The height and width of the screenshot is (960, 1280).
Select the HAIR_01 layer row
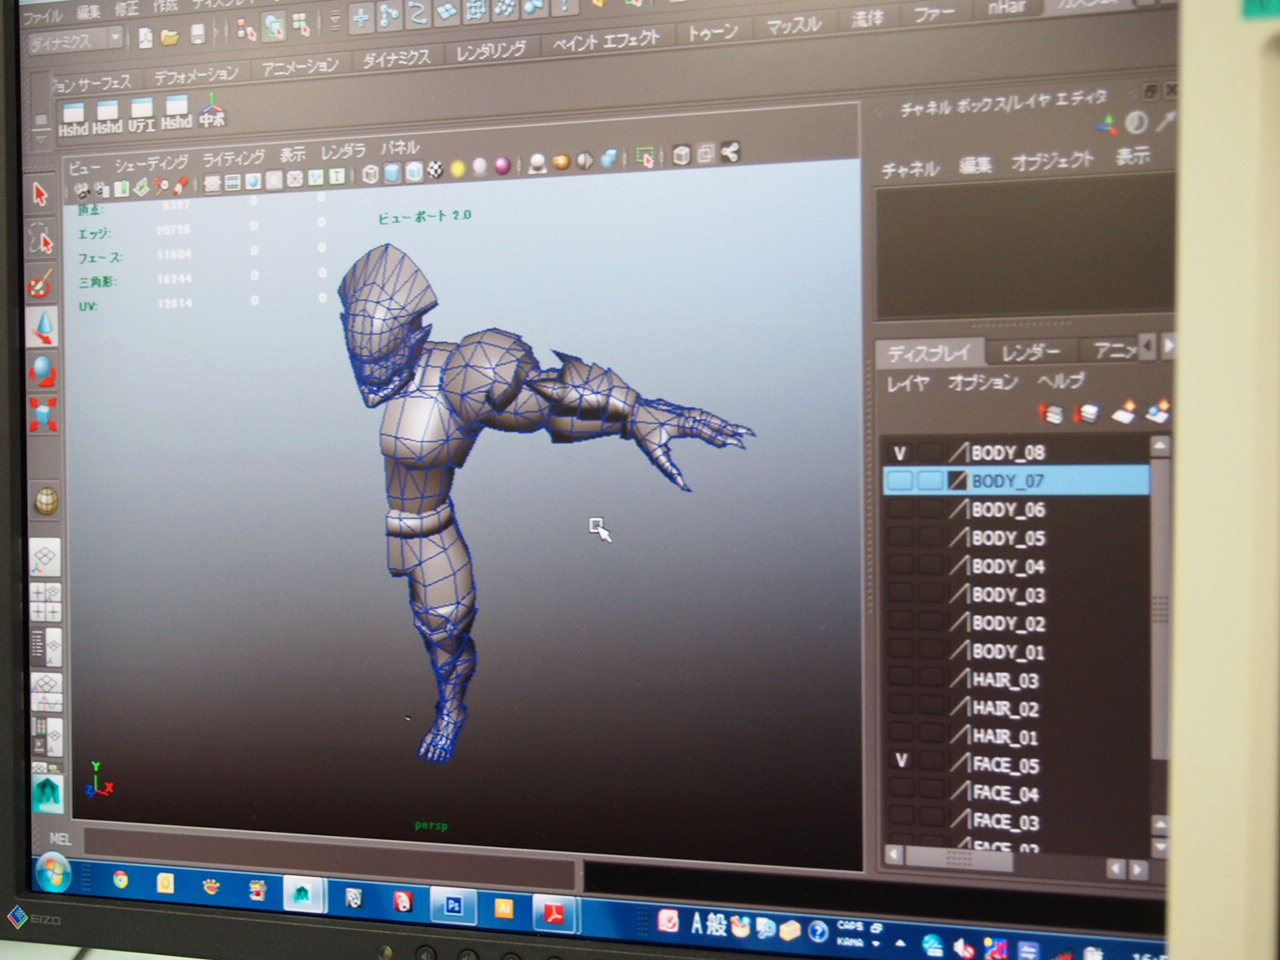tap(1018, 735)
